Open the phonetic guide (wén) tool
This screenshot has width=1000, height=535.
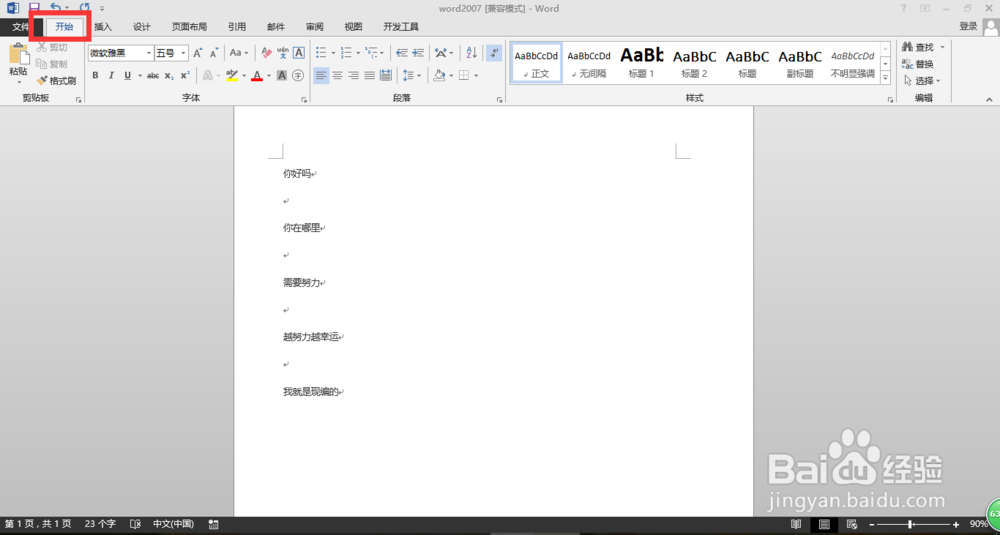pyautogui.click(x=283, y=53)
